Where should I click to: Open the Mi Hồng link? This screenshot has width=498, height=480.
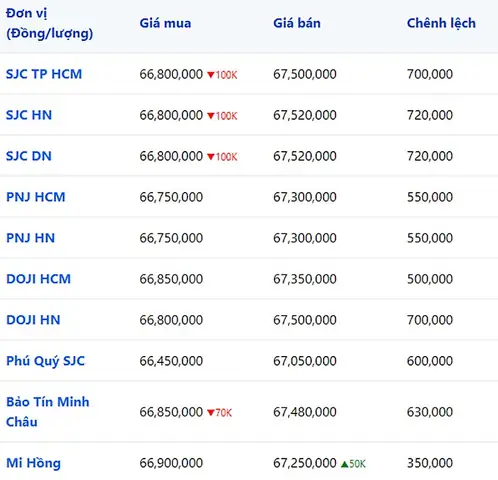(33, 463)
